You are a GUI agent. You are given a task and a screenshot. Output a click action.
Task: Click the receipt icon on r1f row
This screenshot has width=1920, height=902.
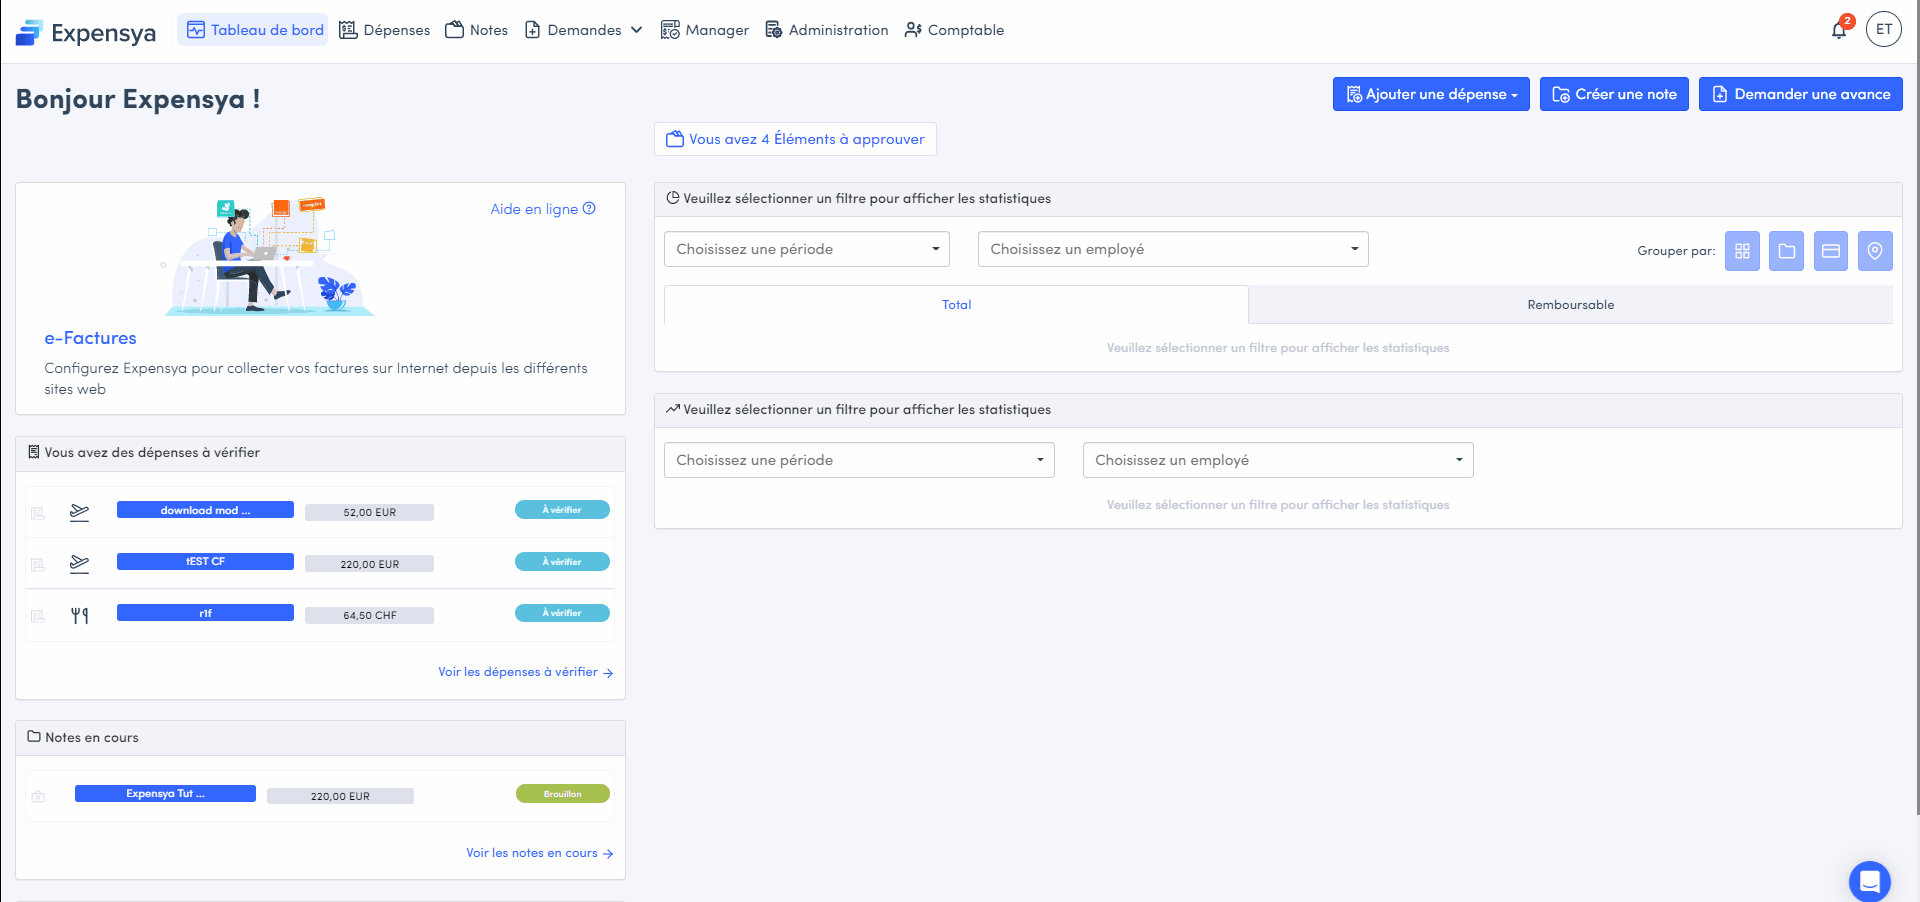pyautogui.click(x=38, y=616)
